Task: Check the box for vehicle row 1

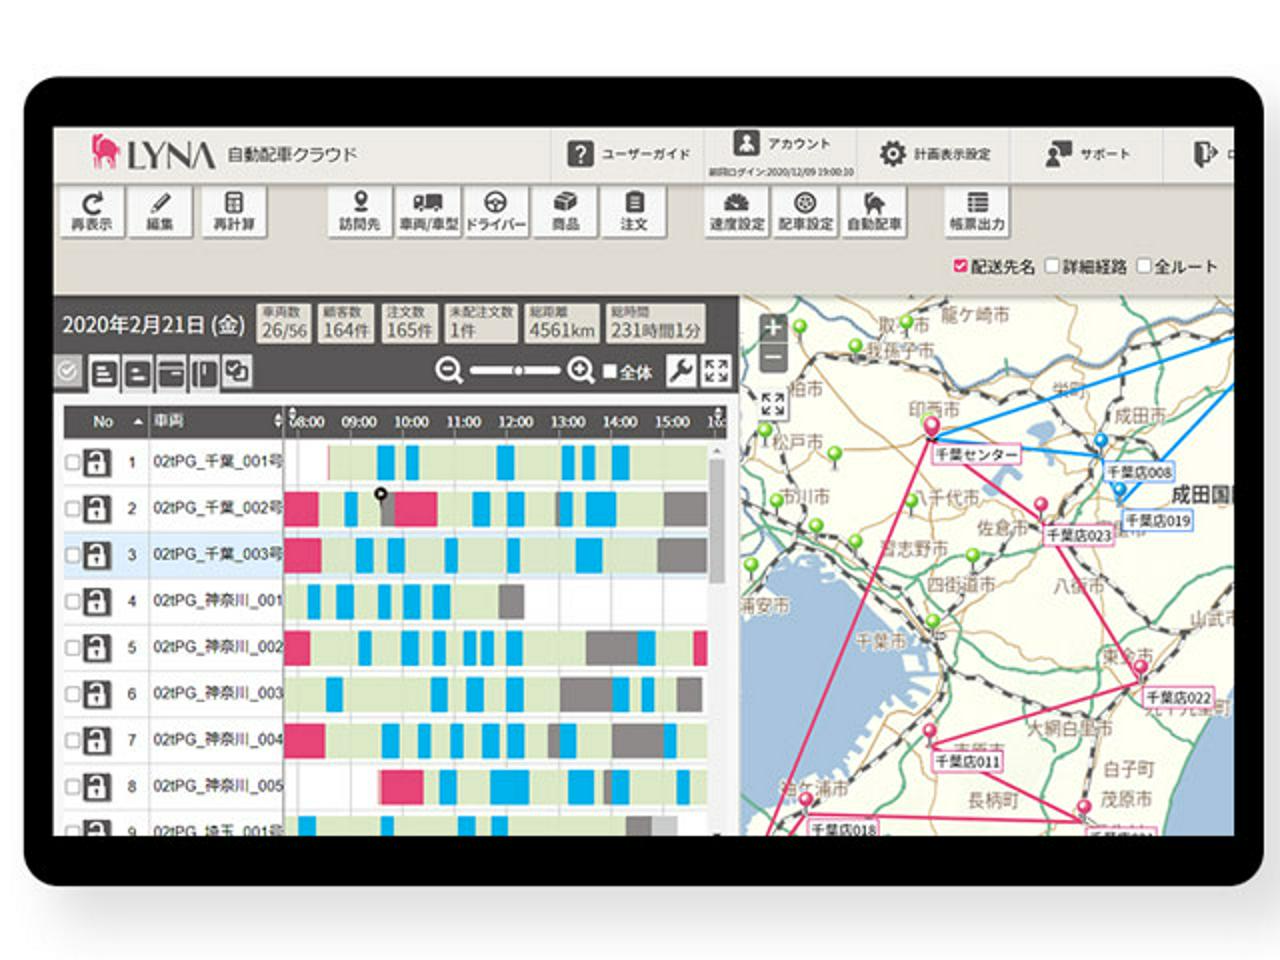Action: (x=72, y=463)
